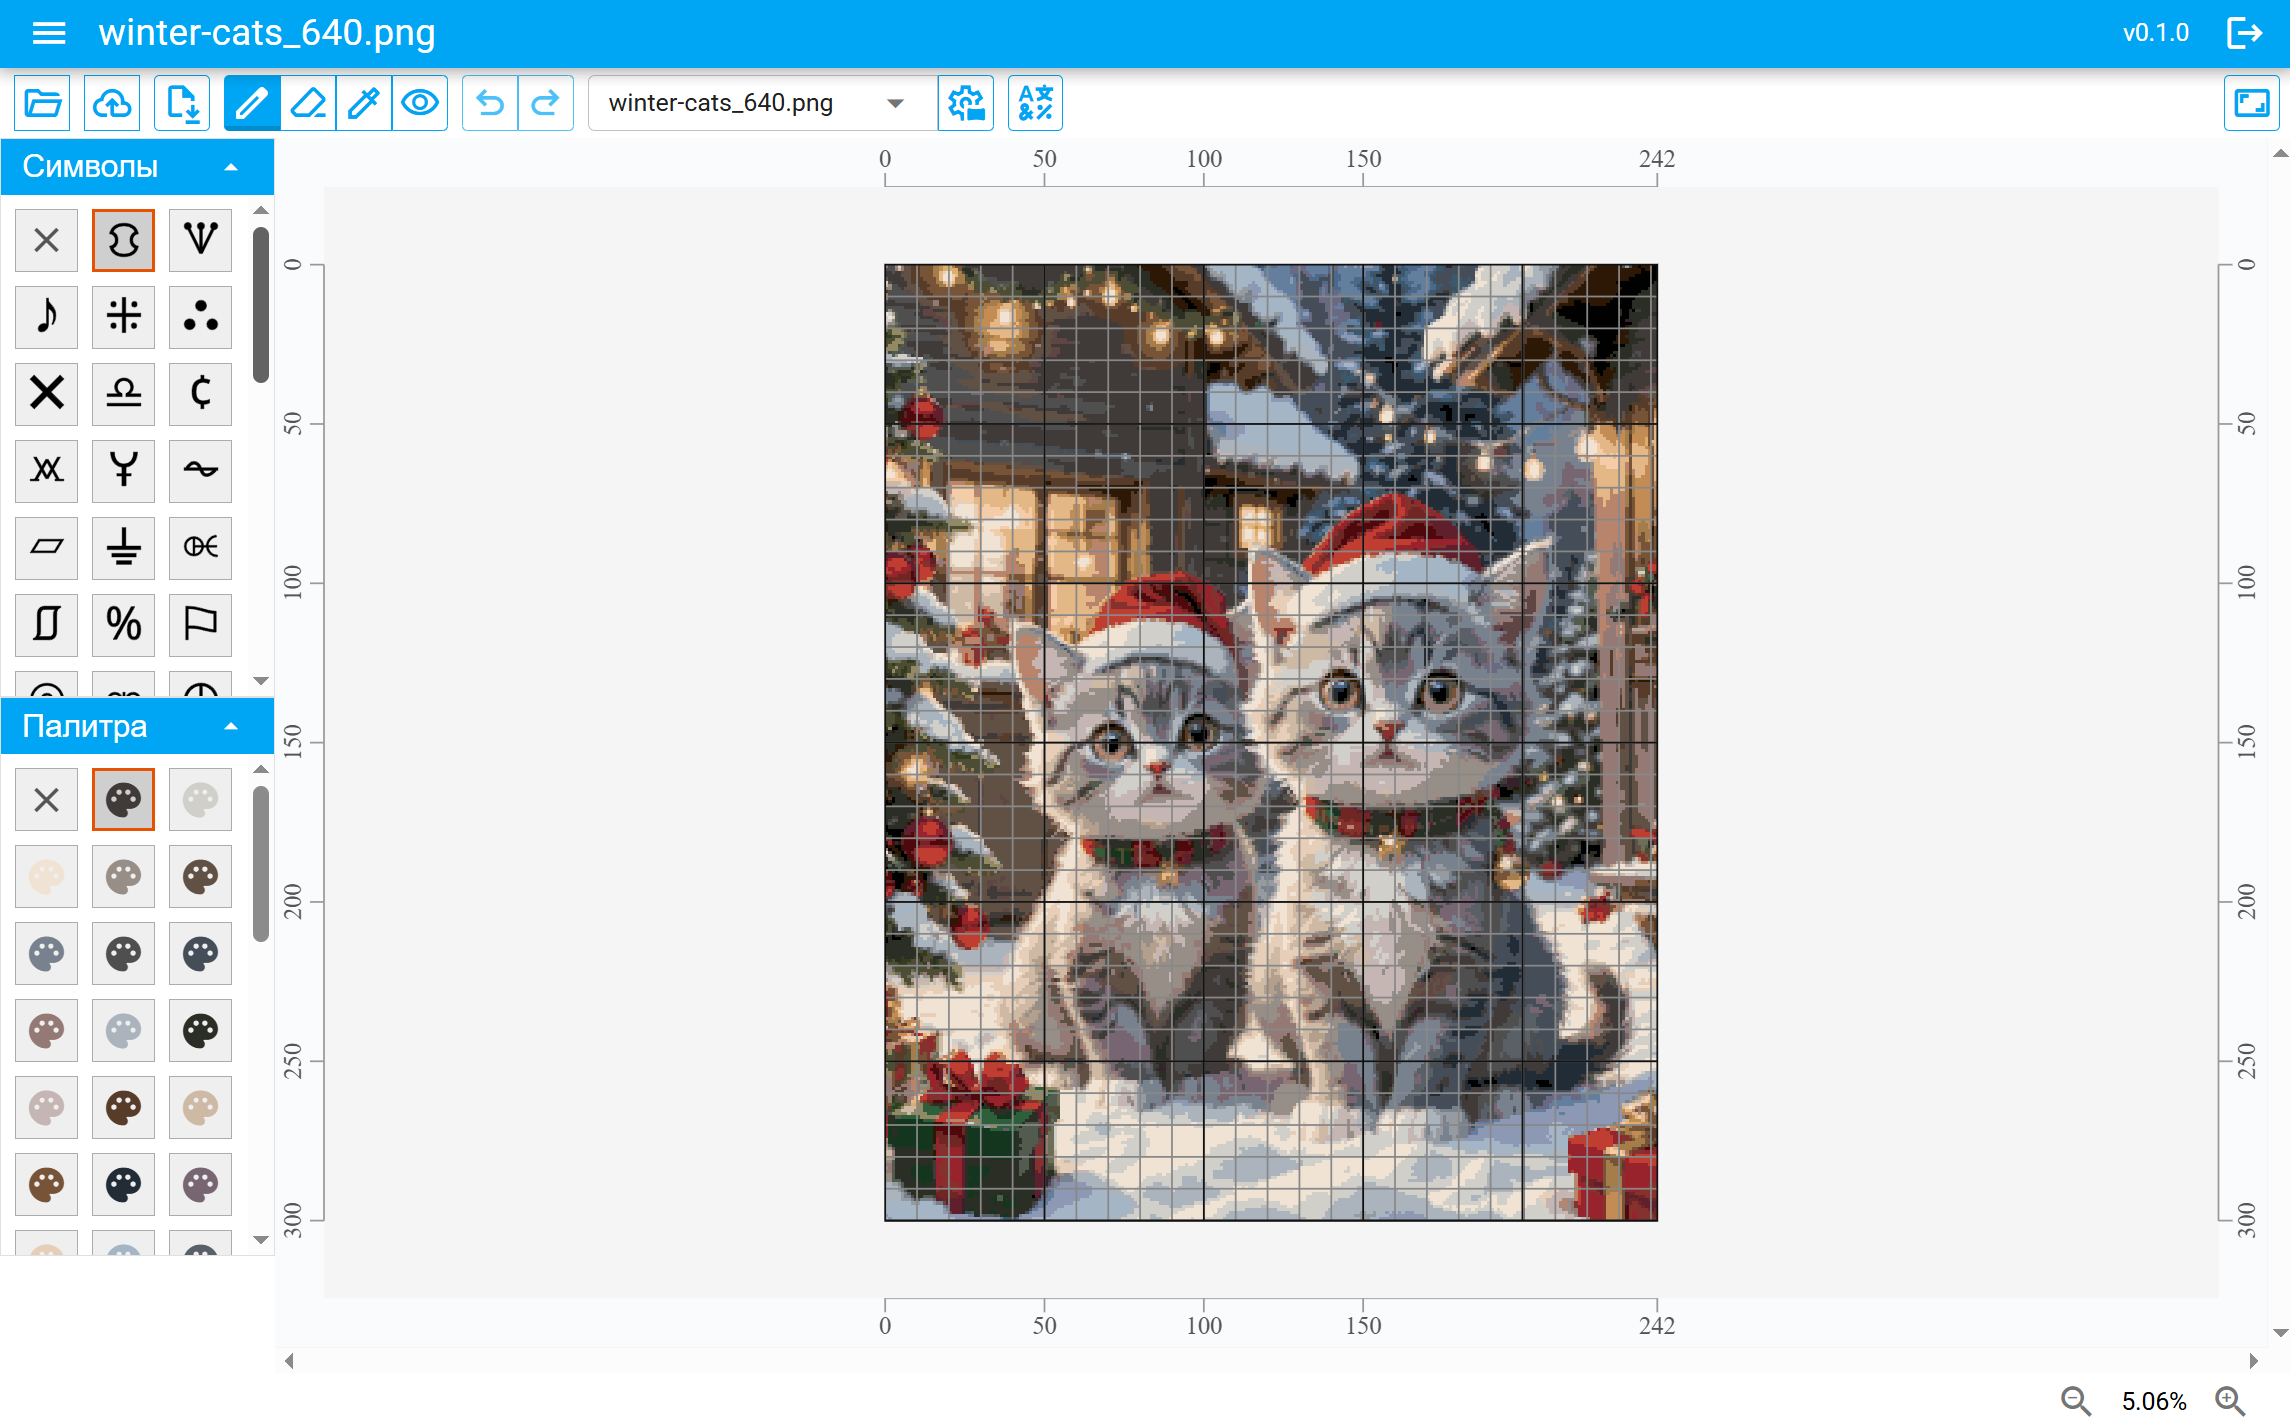
Task: Click the logout icon in header
Action: [2244, 33]
